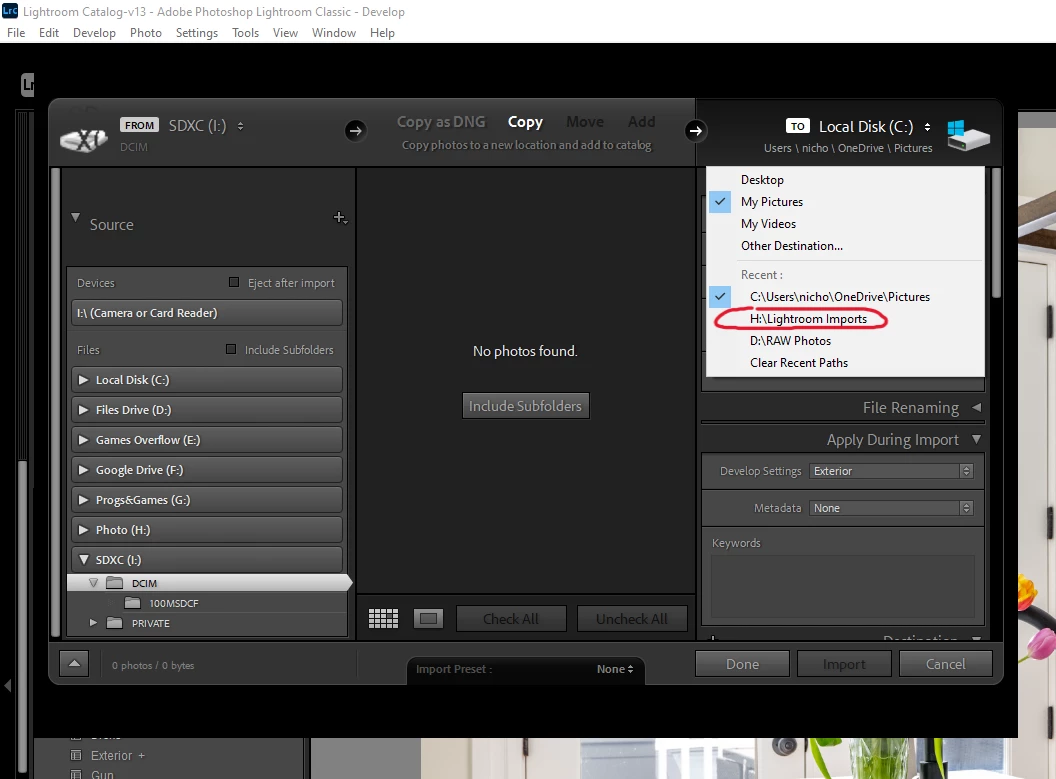This screenshot has width=1056, height=779.
Task: Click the Local Disk drive icon
Action: point(968,135)
